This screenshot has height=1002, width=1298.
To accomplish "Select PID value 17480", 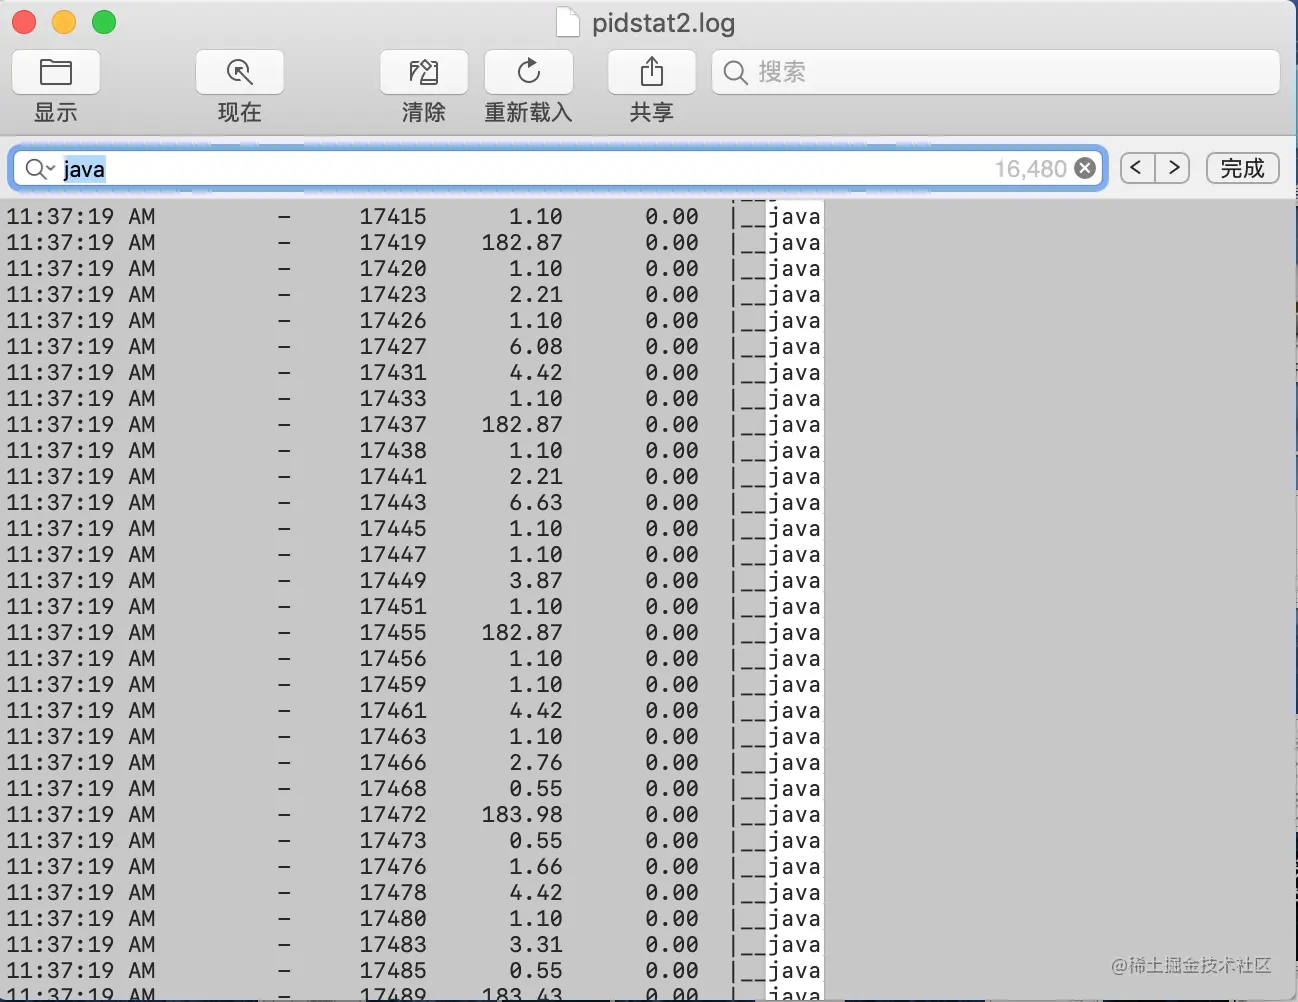I will [393, 918].
